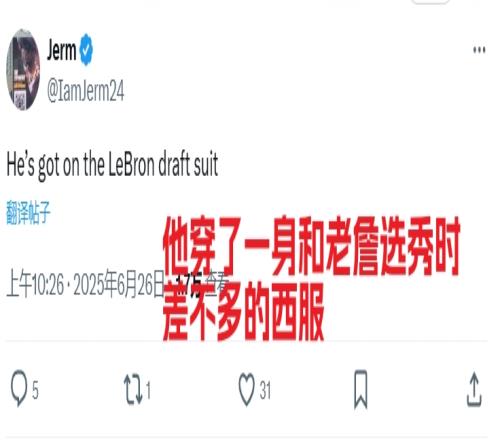The image size is (500, 440).
Task: Click the 查看 view count
Action: [x=202, y=284]
